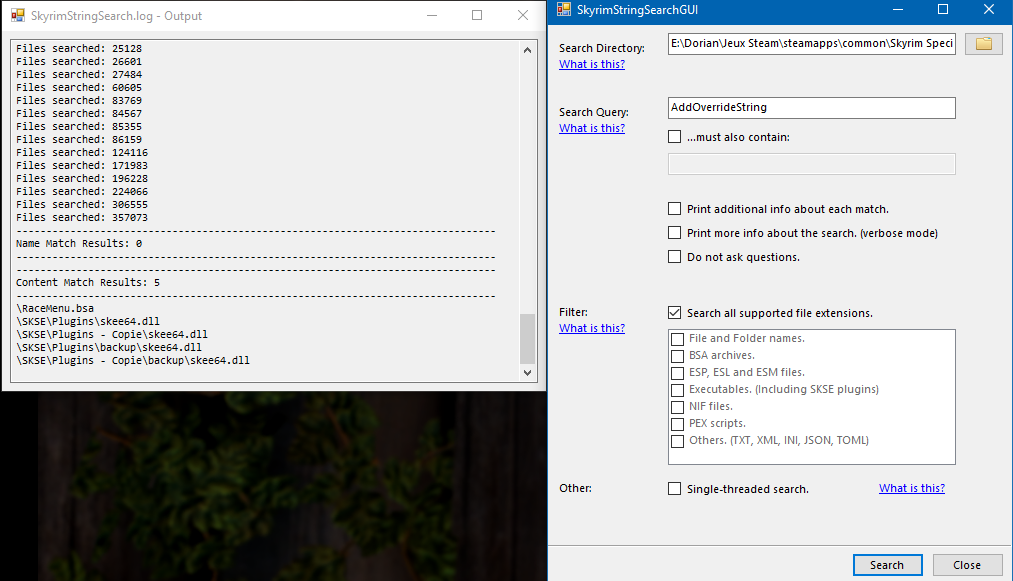
Task: Toggle 'NIF files' filter checkbox
Action: click(677, 407)
